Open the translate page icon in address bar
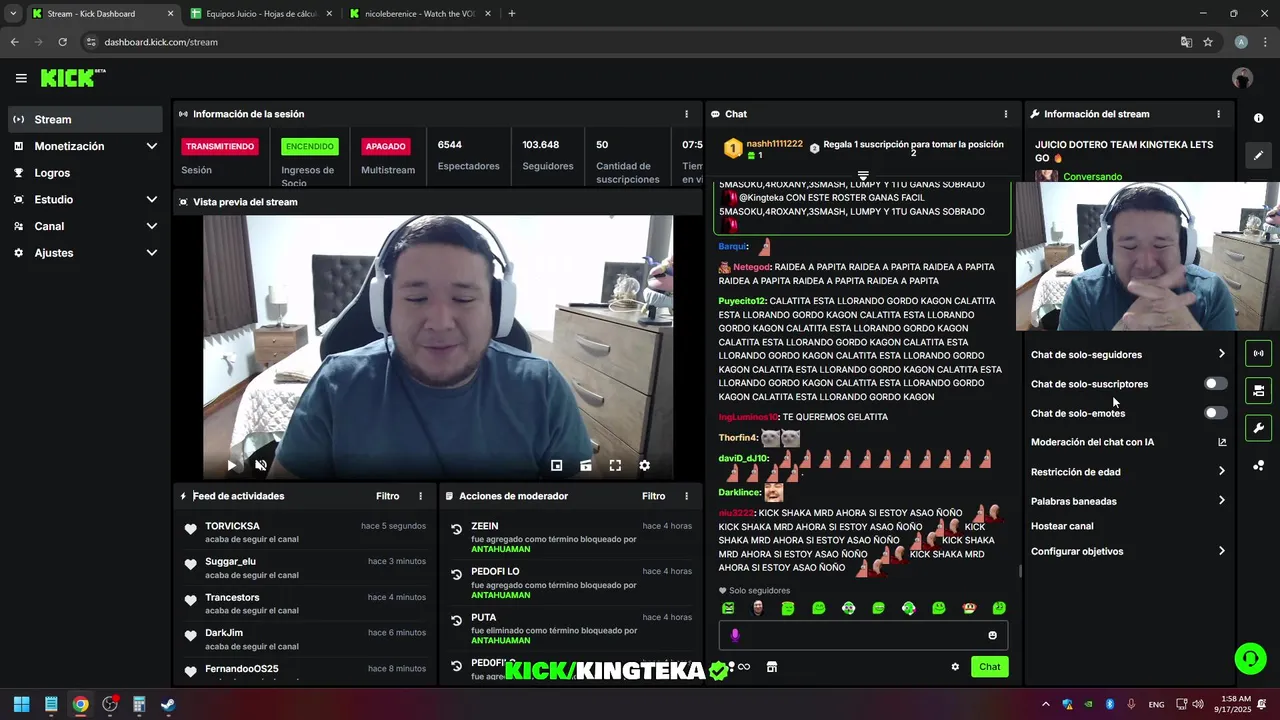The height and width of the screenshot is (720, 1280). click(1186, 42)
